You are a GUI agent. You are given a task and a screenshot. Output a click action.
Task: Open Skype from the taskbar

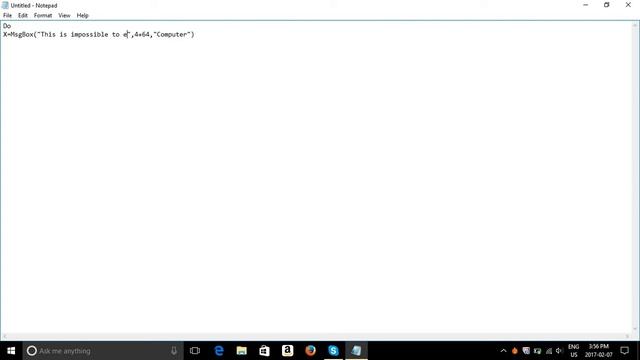(333, 351)
